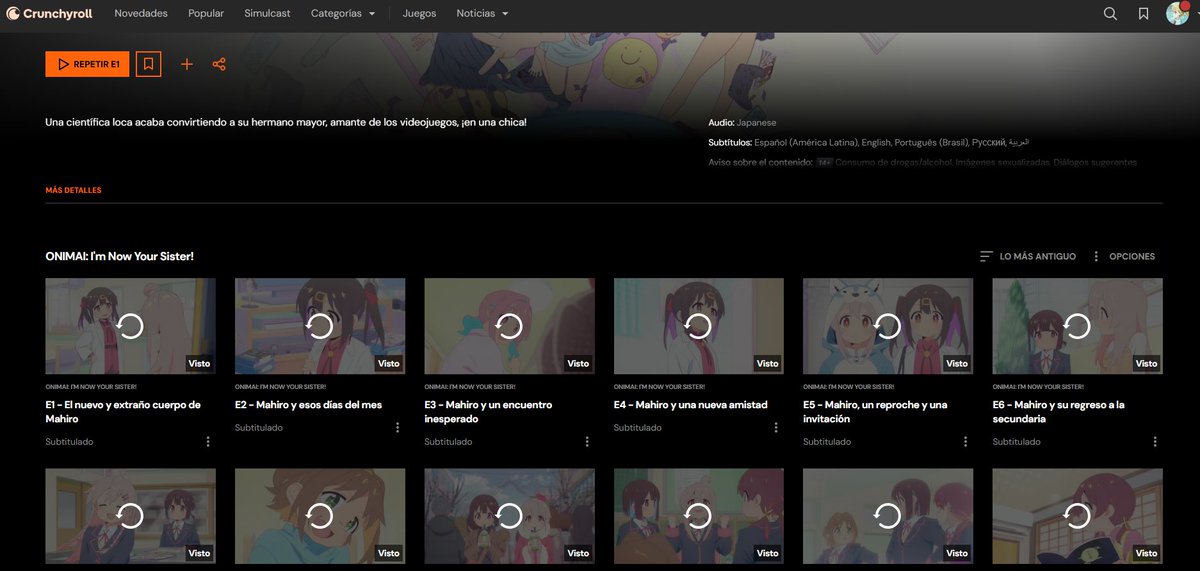Open options menu for episode E1

pos(208,441)
